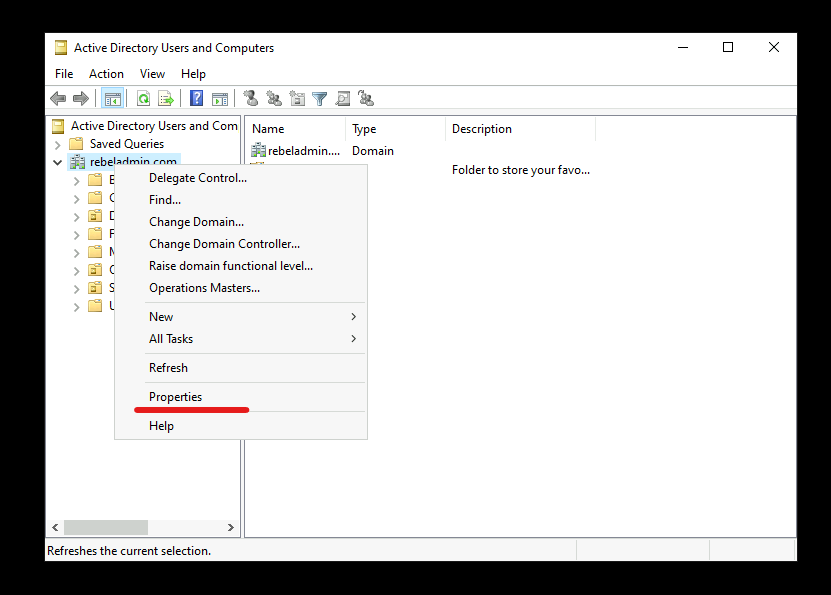Viewport: 831px width, 595px height.
Task: Collapse the rebeladmin.com domain node
Action: (58, 163)
